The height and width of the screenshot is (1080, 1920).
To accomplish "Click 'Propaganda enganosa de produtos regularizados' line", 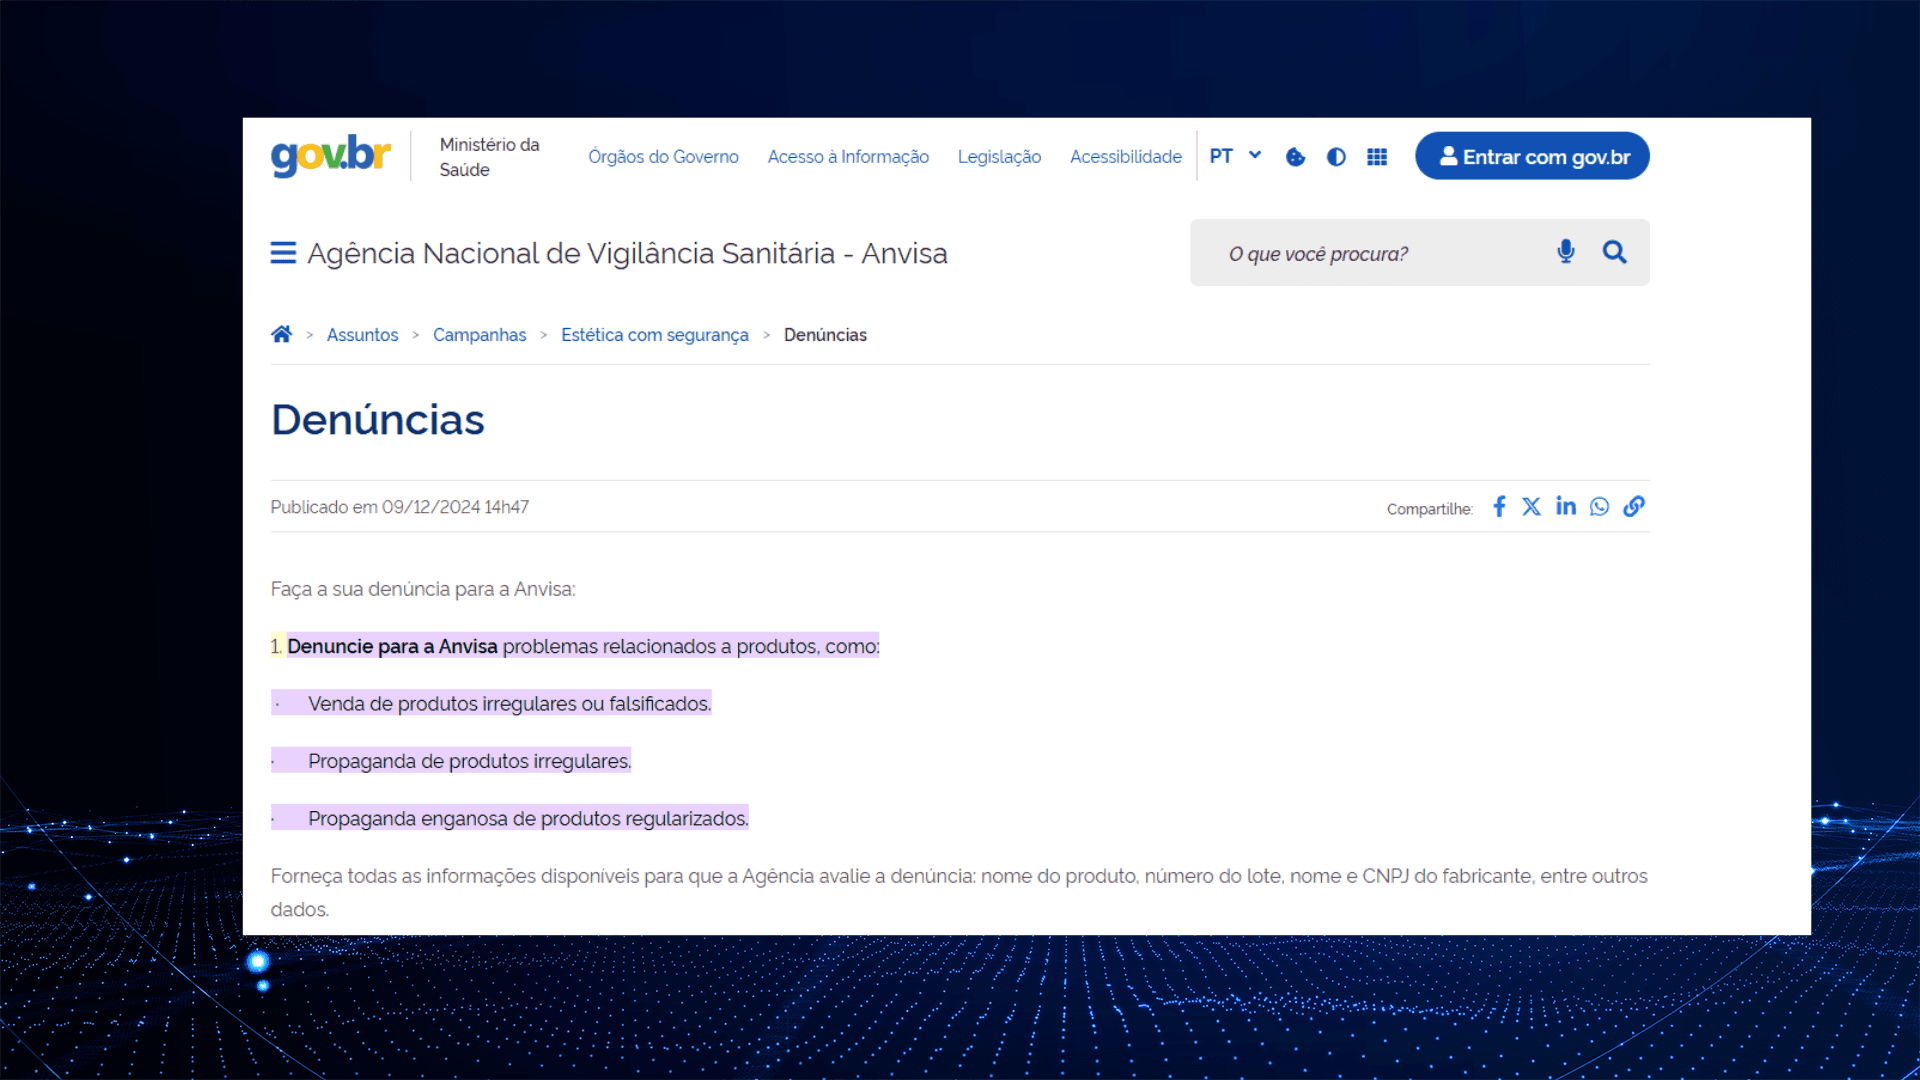I will 528,818.
